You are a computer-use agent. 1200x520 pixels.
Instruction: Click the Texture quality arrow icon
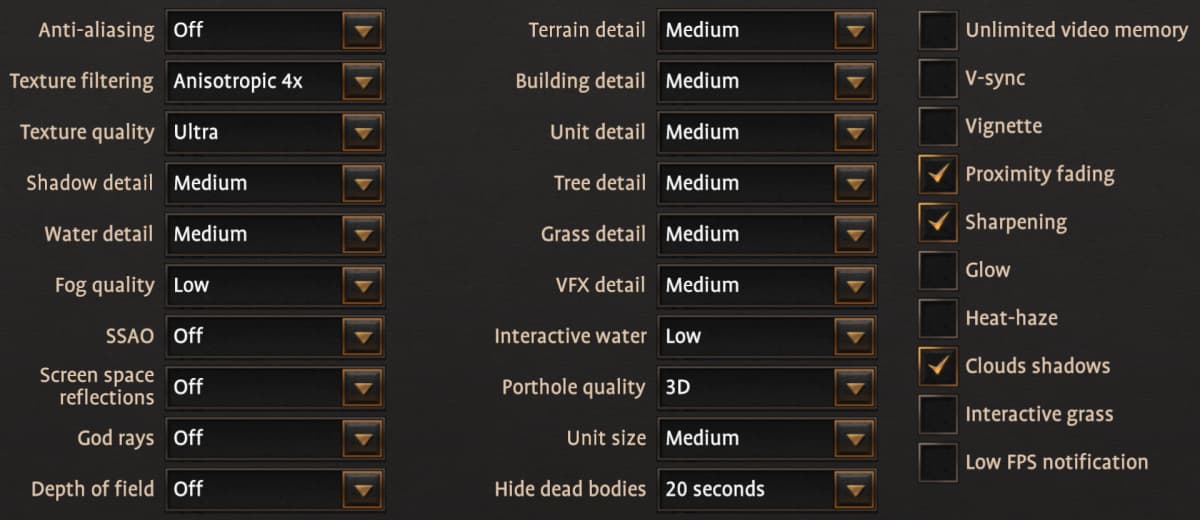tap(361, 133)
